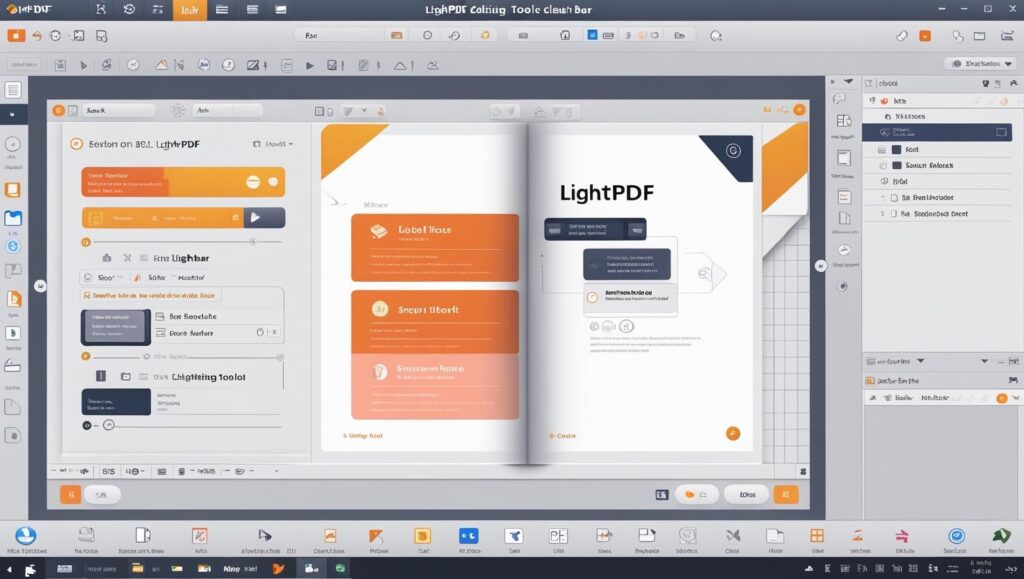
Task: Click the blue cloud icon in the bottom toolbar
Action: click(x=26, y=536)
